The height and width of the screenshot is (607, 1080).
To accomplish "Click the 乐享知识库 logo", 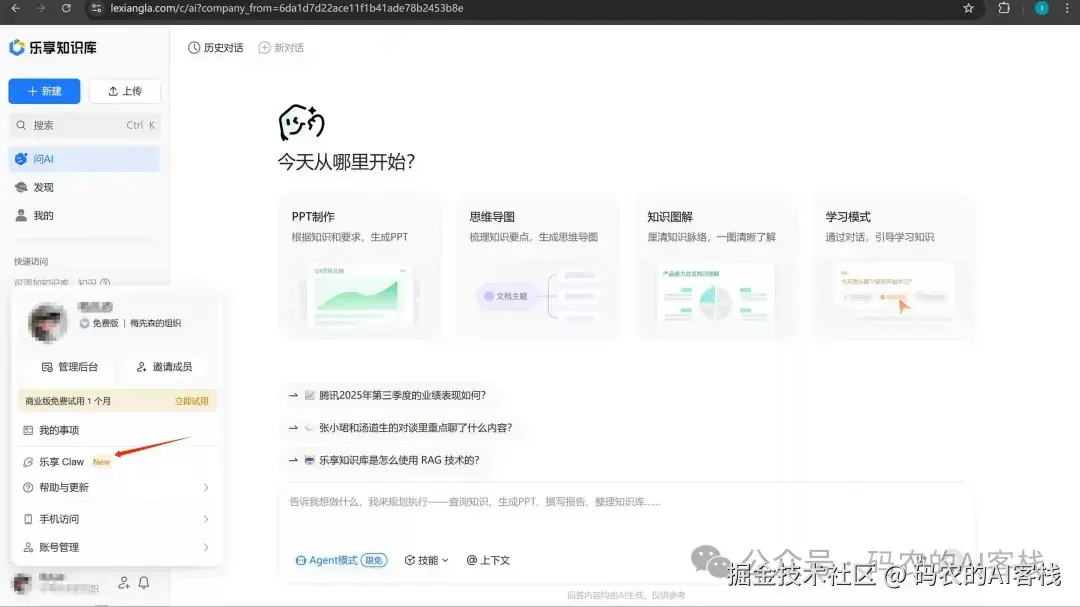I will coord(52,48).
